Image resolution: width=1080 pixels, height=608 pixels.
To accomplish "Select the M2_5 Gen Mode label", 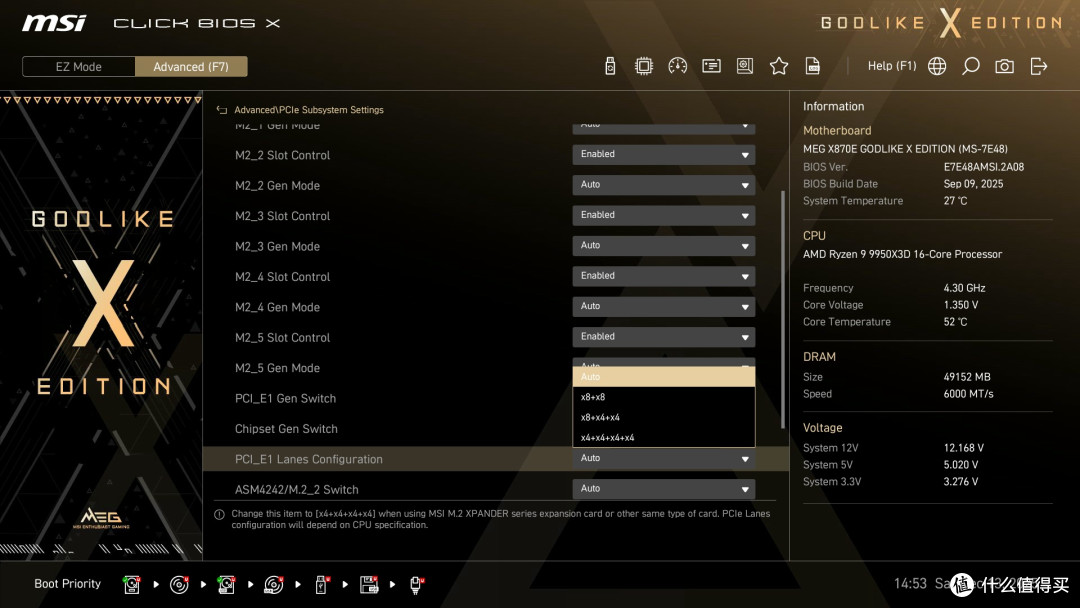I will click(x=277, y=368).
